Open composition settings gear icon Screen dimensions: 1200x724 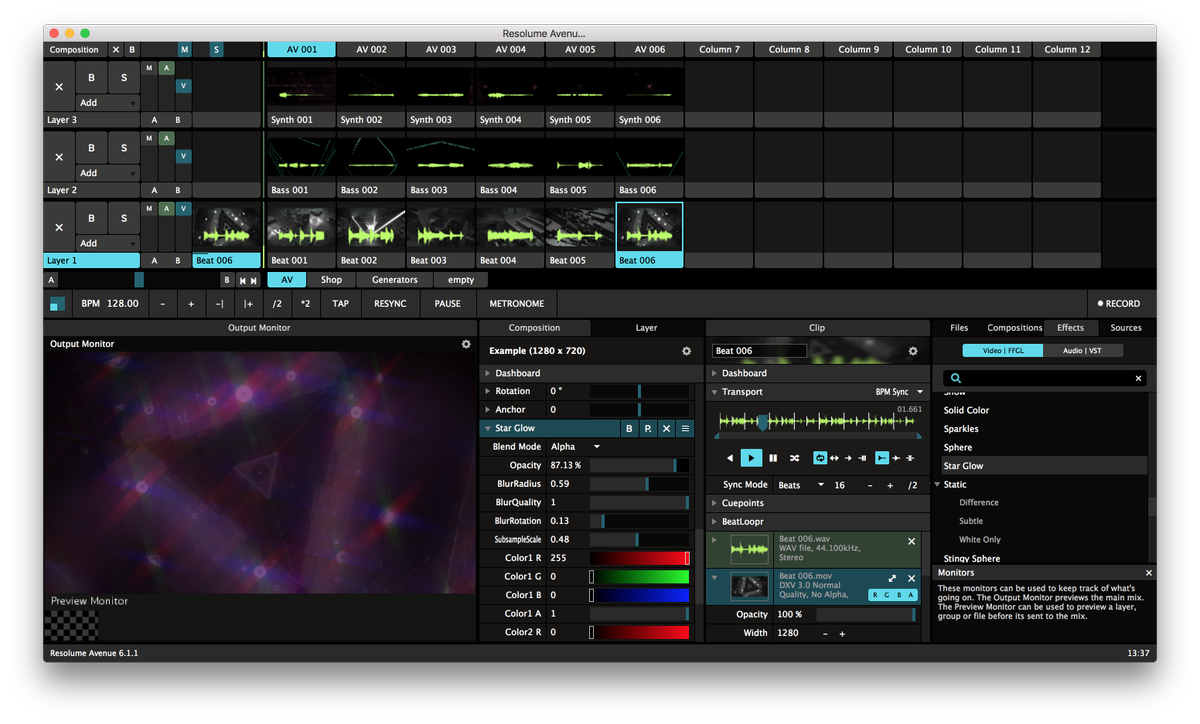[686, 351]
